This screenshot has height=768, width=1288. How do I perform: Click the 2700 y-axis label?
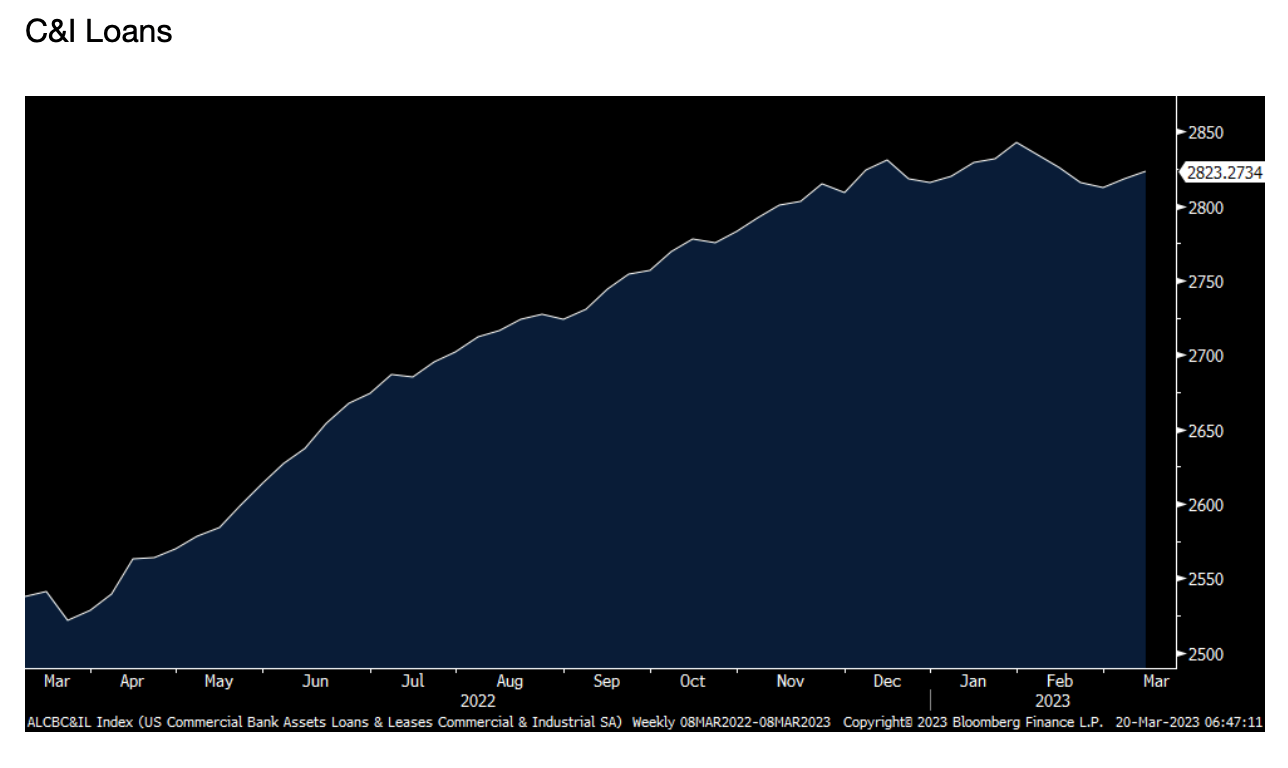coord(1205,356)
